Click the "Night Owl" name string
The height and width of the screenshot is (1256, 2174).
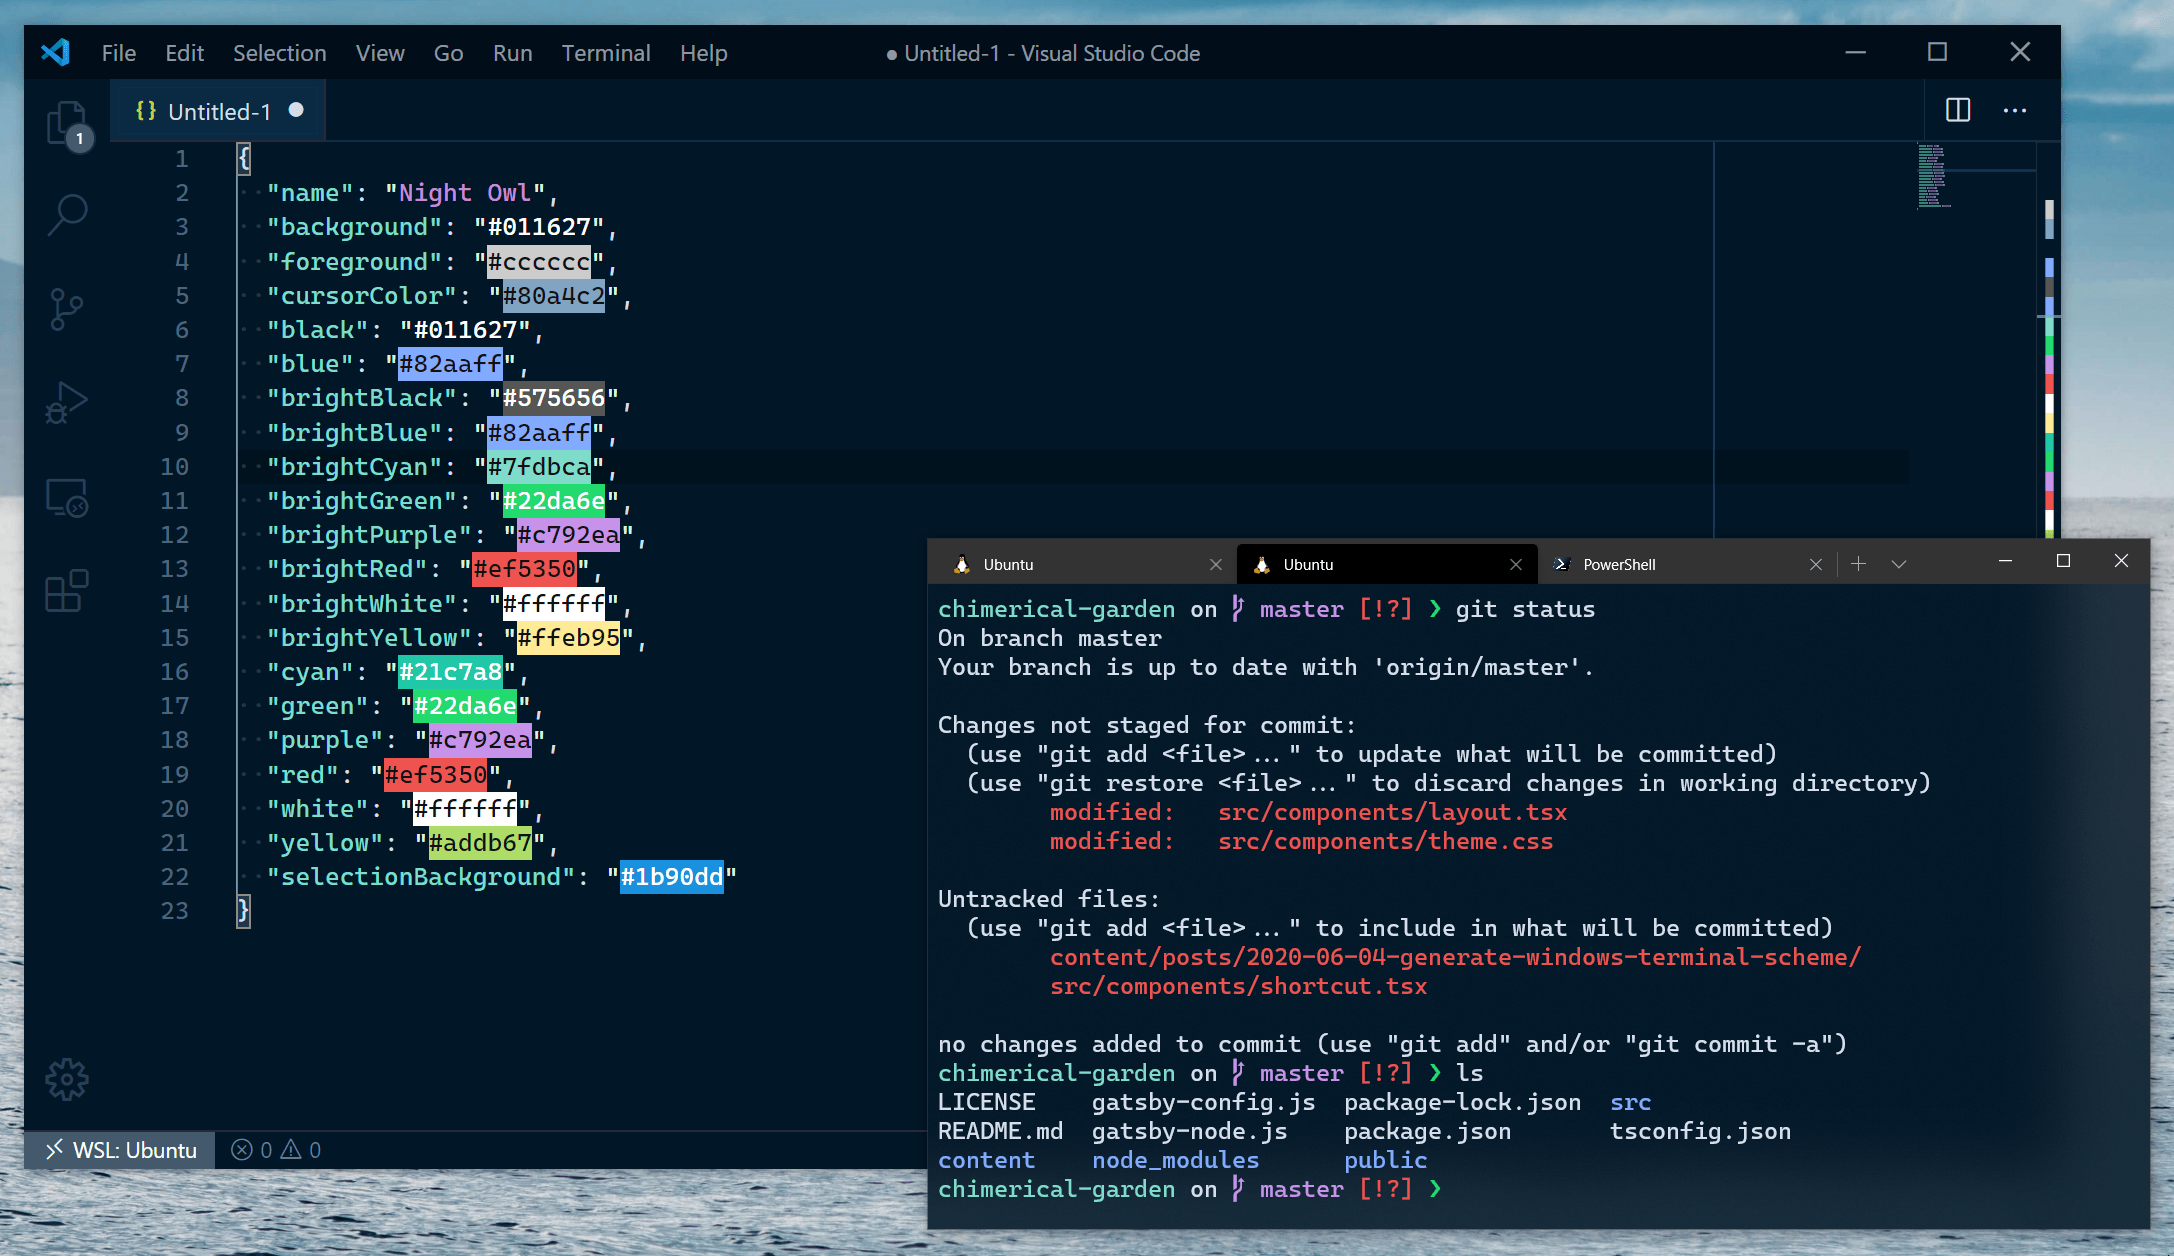pos(465,193)
